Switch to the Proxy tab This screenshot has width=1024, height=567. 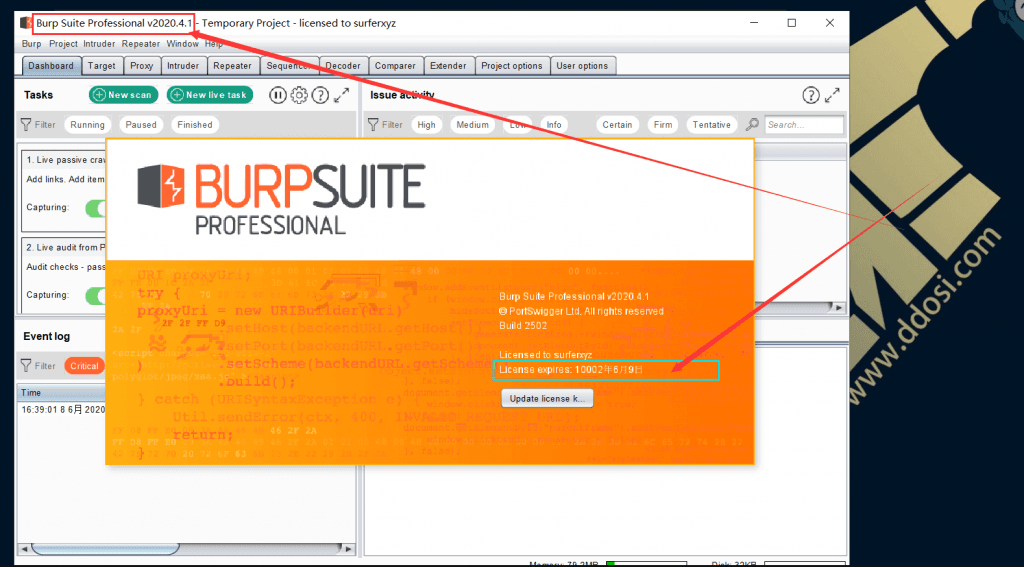(x=141, y=66)
